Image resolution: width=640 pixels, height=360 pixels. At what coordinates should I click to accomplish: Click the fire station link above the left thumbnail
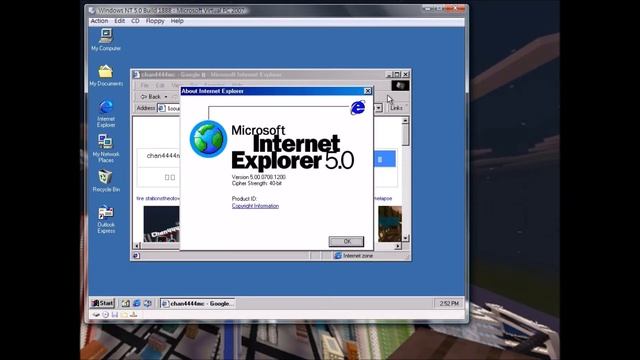[x=158, y=198]
